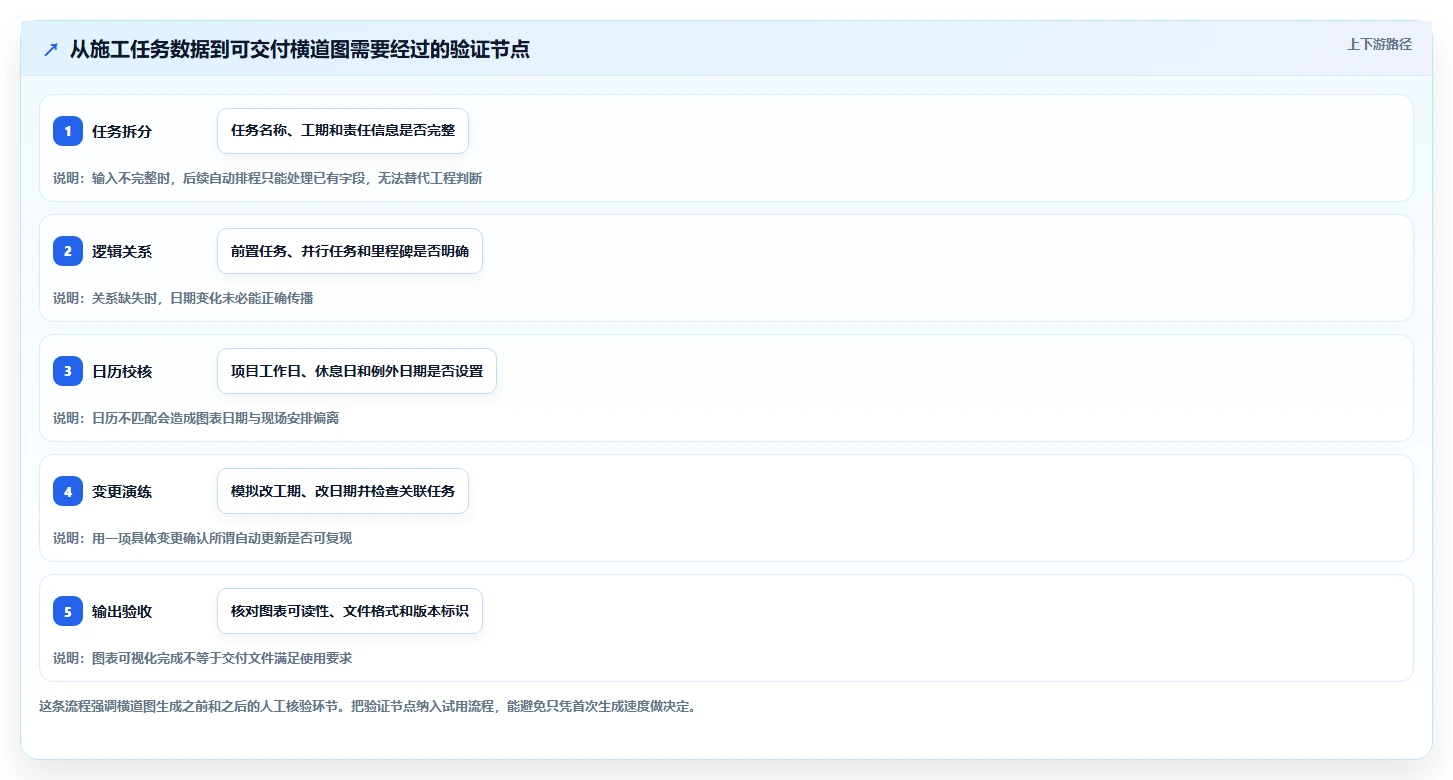The image size is (1453, 780).
Task: Click the 变更演练 step label
Action: click(122, 491)
